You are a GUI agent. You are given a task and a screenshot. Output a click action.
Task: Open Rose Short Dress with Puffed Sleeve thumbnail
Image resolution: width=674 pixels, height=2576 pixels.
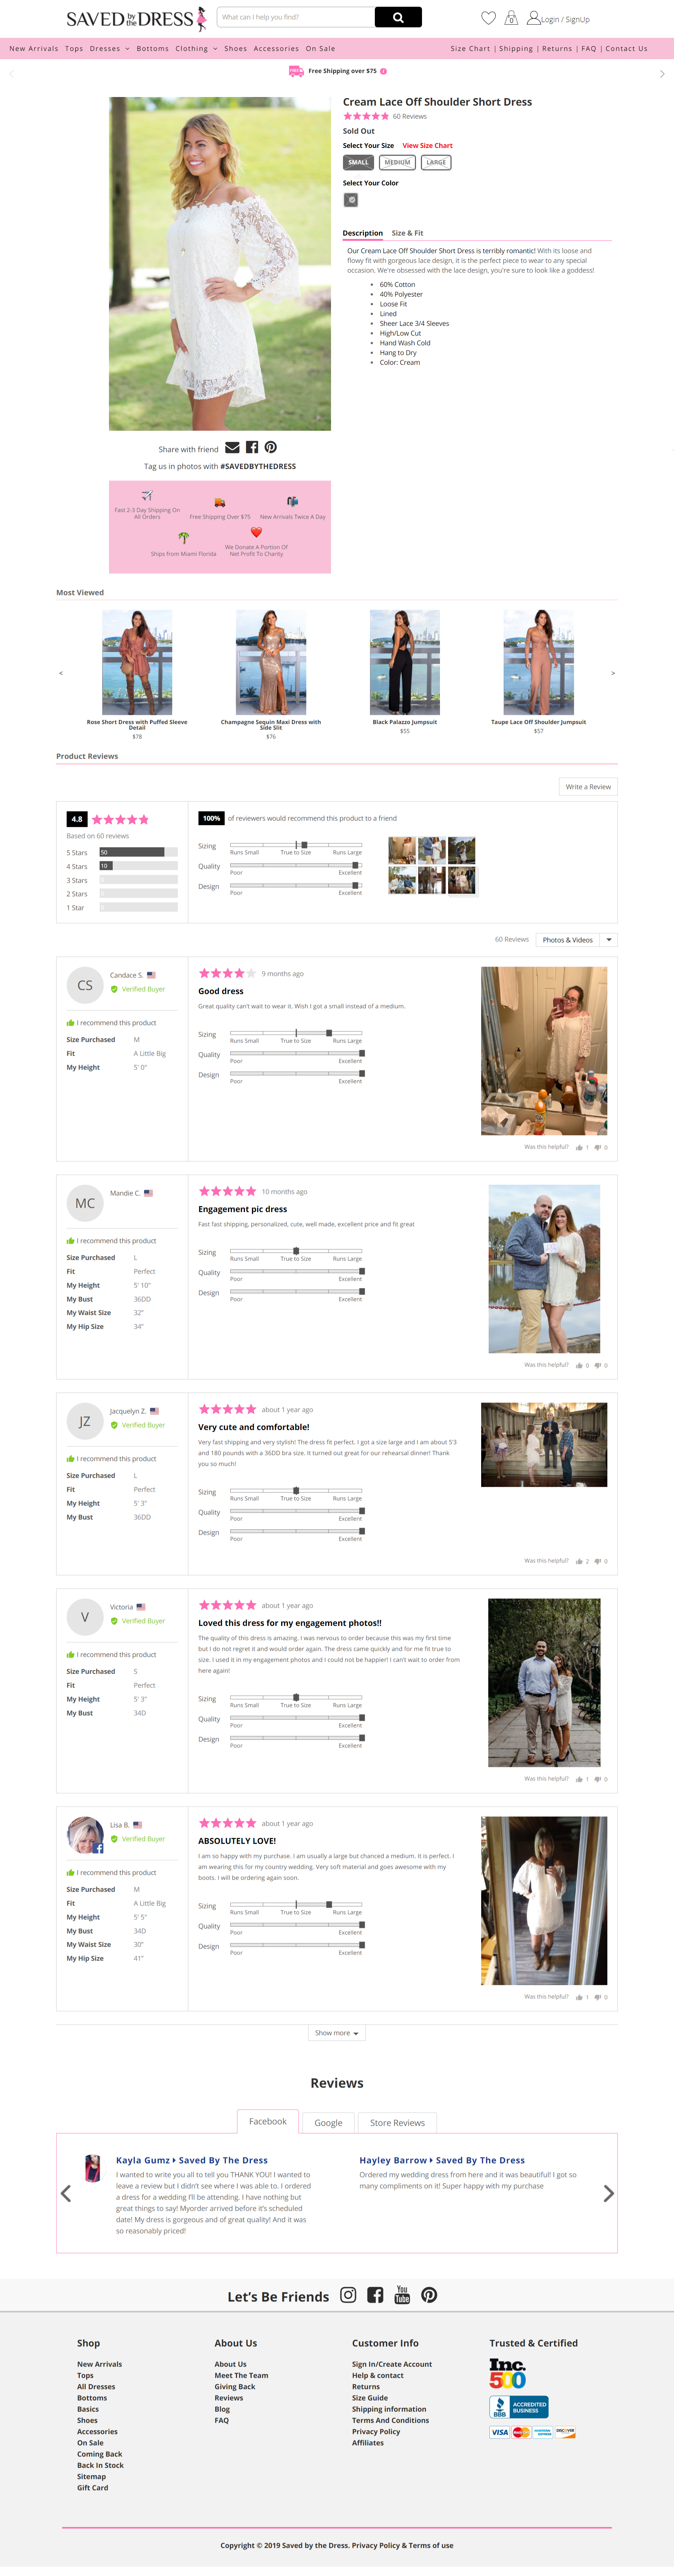(137, 662)
